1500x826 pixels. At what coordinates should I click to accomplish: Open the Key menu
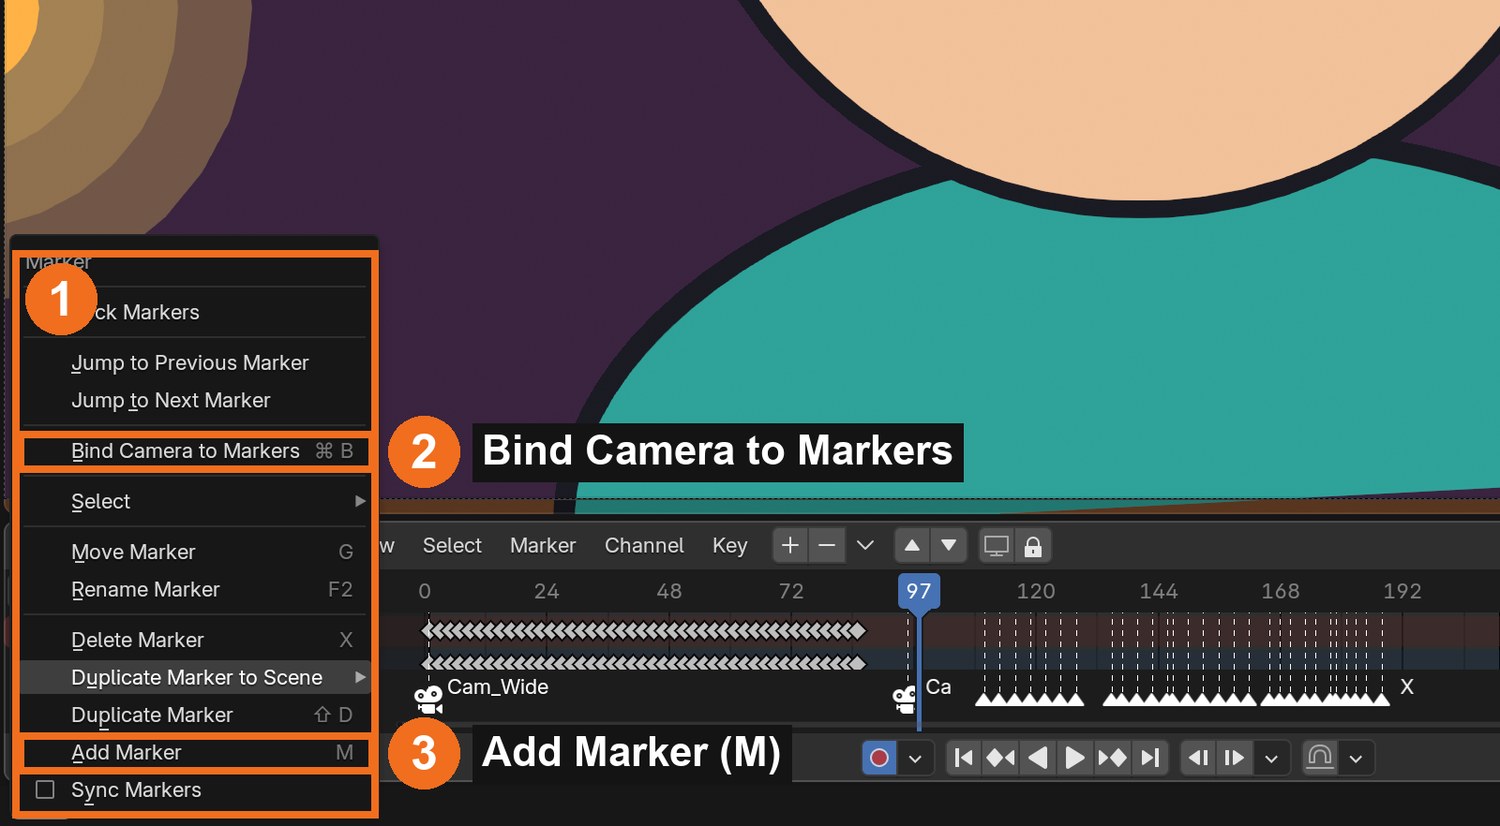730,546
